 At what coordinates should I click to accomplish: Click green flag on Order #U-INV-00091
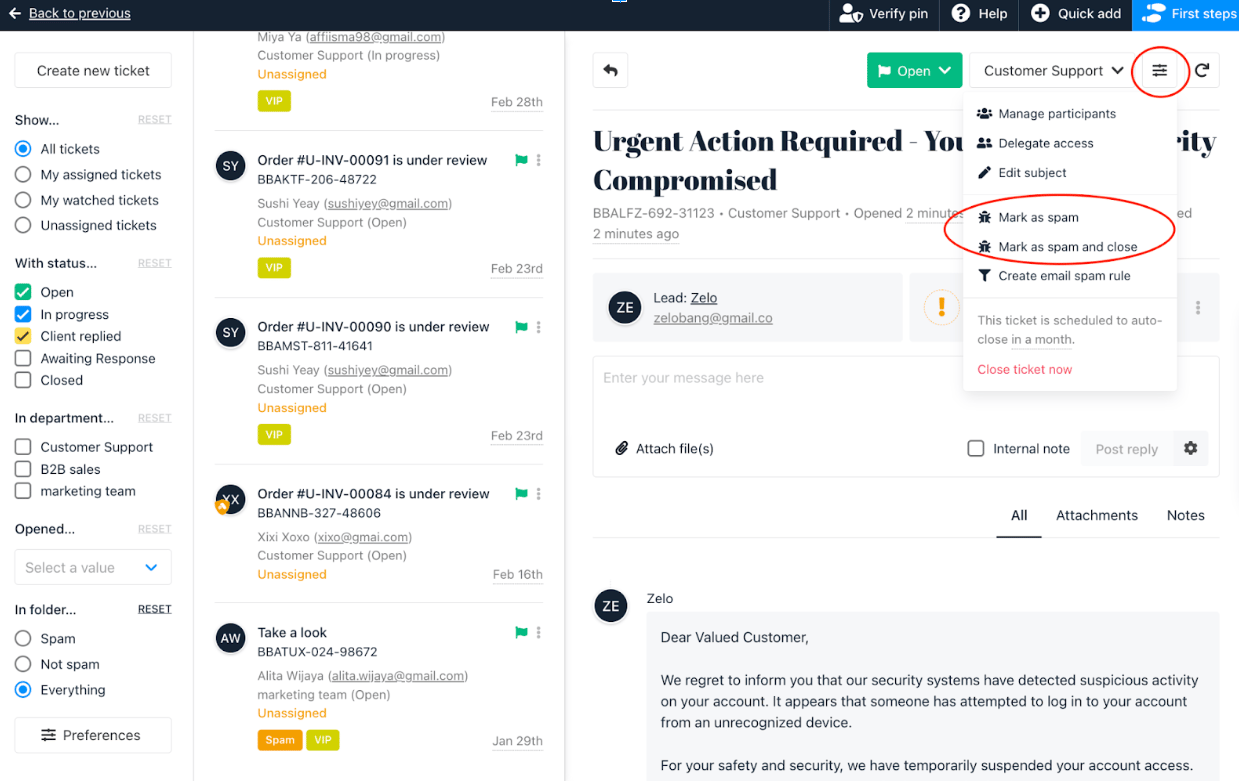[x=521, y=160]
